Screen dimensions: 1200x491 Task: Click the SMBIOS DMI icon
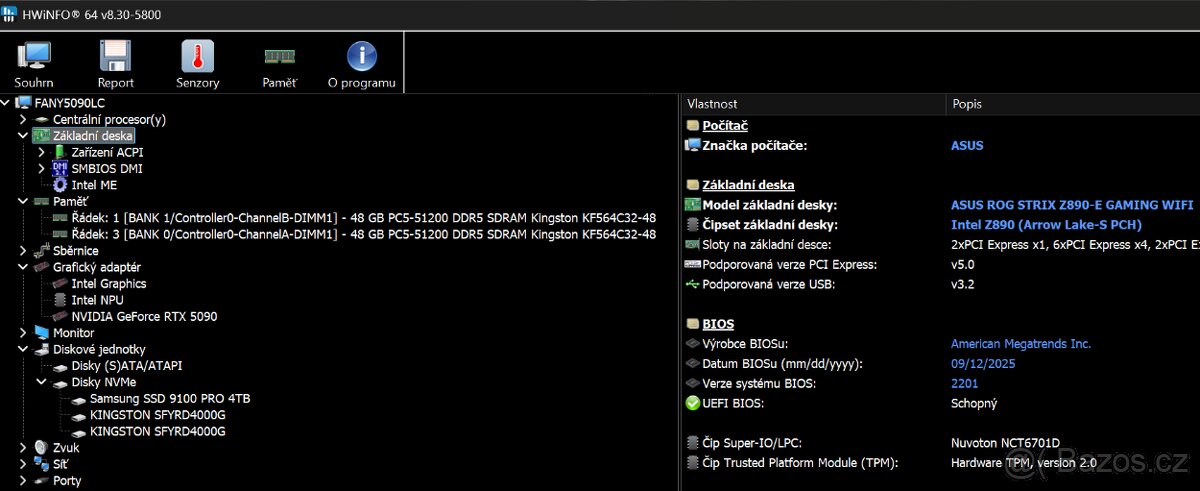point(59,168)
